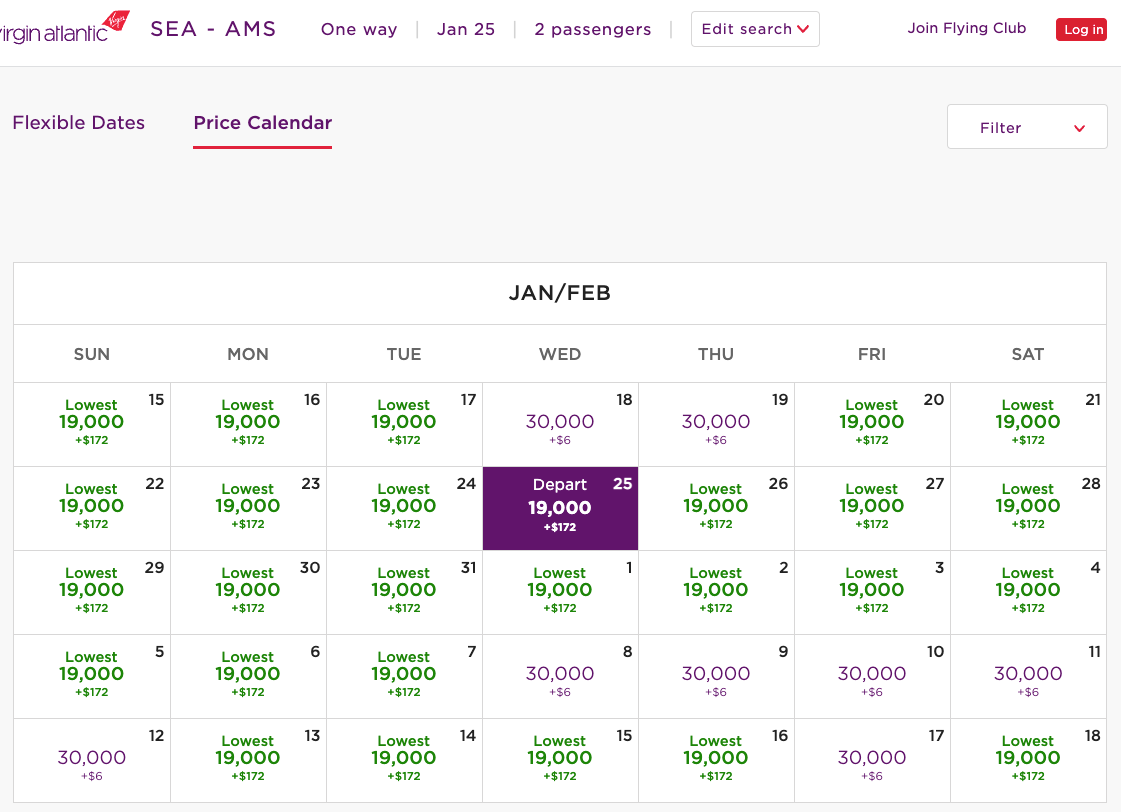
Task: Click the Virgin Atlantic logo
Action: pos(64,29)
